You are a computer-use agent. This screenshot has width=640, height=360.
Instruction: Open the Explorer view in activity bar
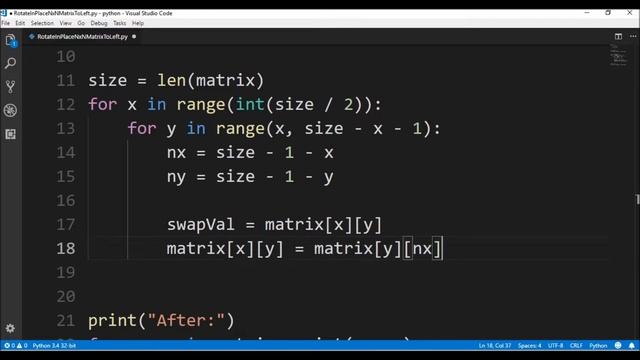point(11,40)
